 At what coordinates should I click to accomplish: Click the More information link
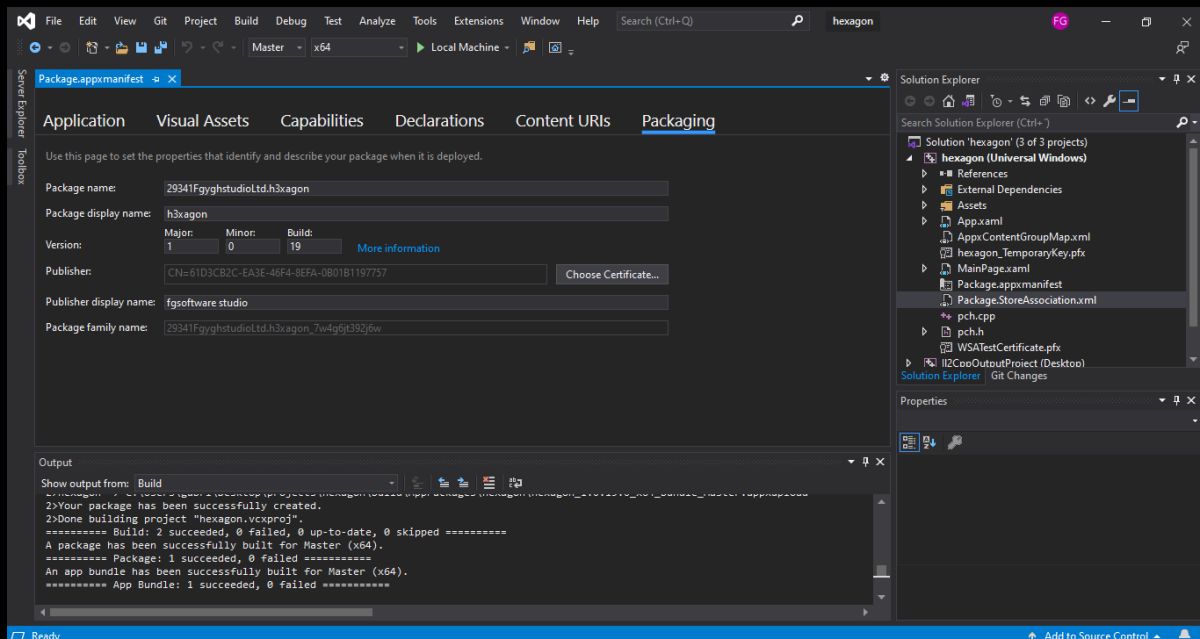point(398,249)
